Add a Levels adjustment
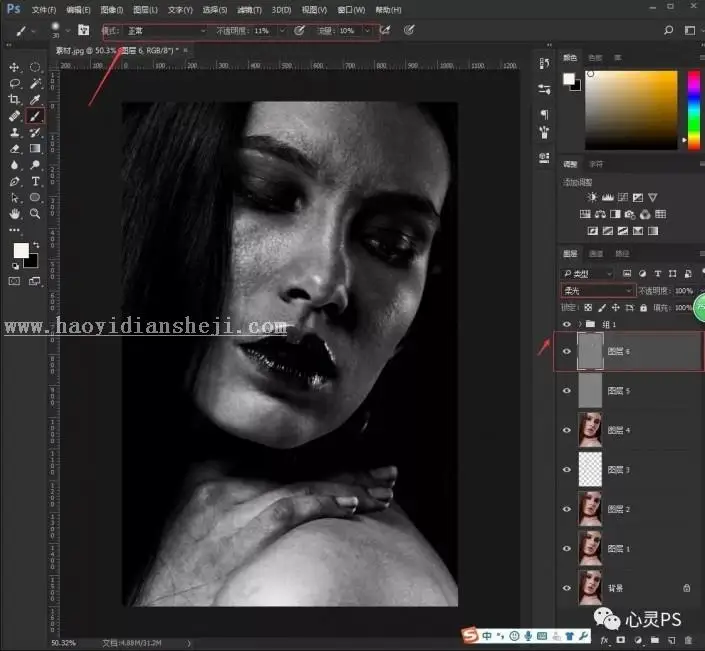The width and height of the screenshot is (705, 651). [x=607, y=197]
